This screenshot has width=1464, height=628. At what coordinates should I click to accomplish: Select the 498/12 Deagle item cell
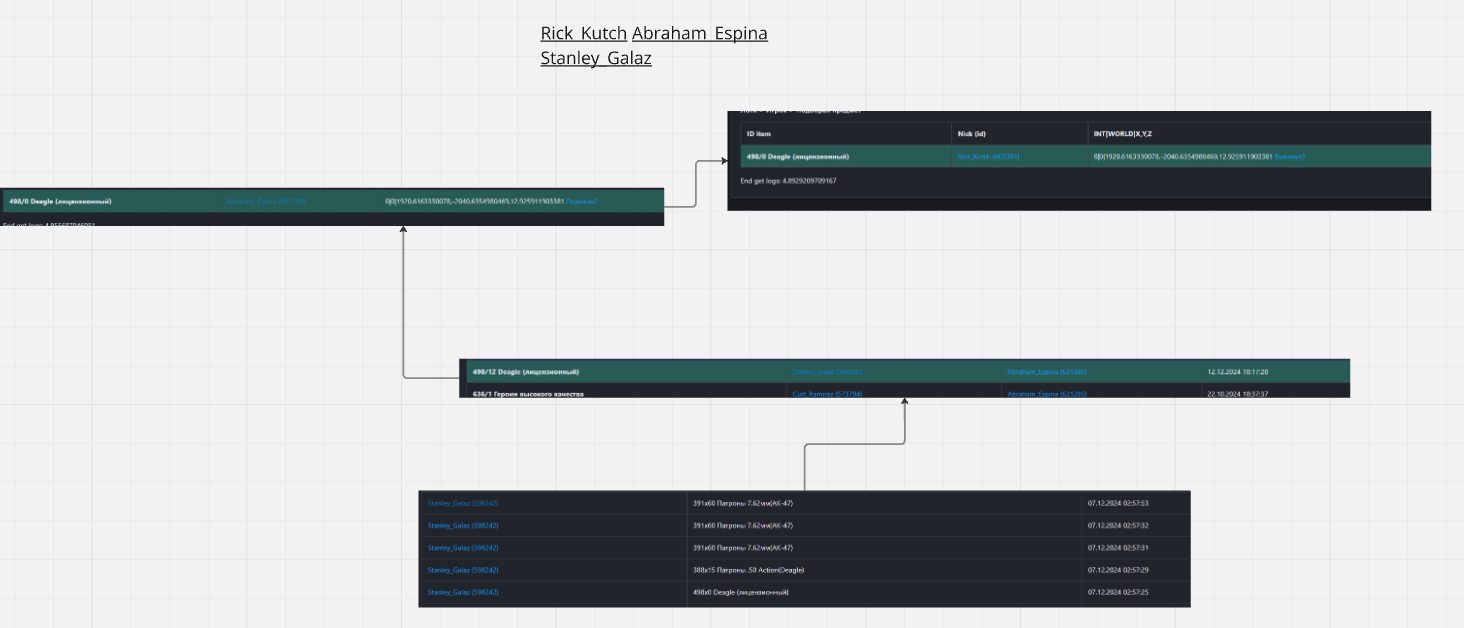point(525,372)
